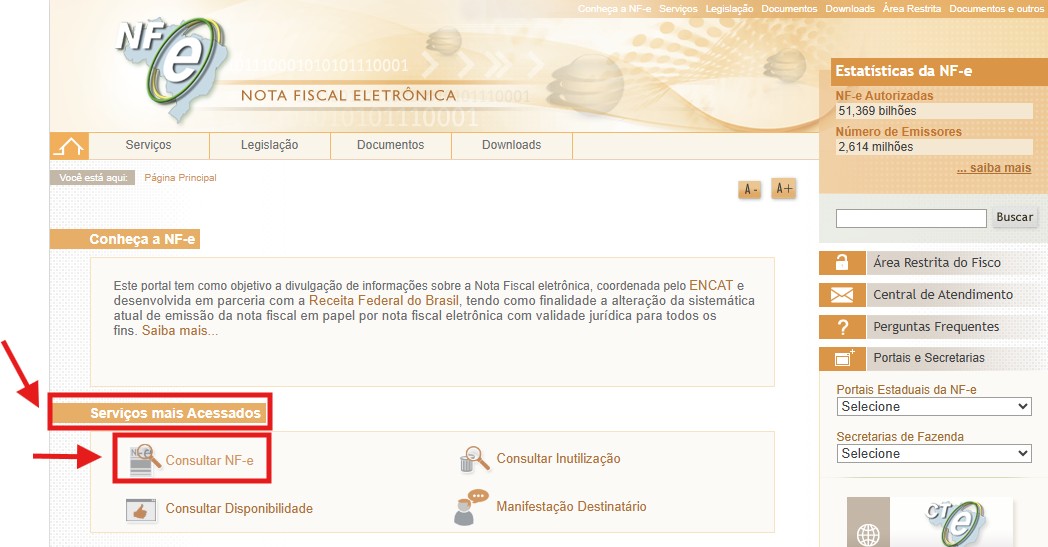Open the Receita Federal do Brasil link
1048x547 pixels.
click(x=384, y=300)
